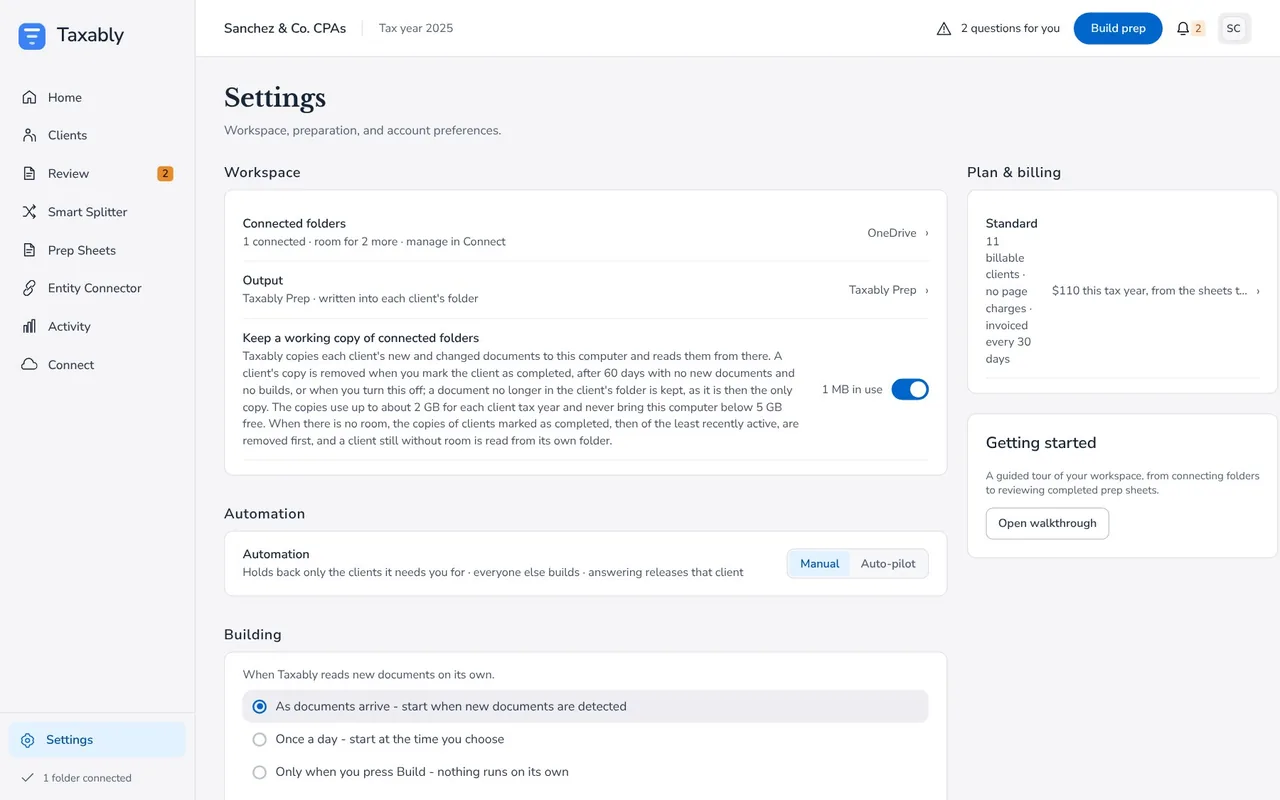Click the warning triangle icon in header
The height and width of the screenshot is (800, 1280).
(x=944, y=28)
